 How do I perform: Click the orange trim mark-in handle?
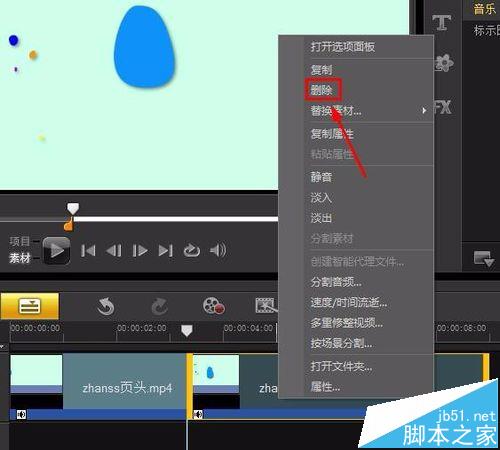point(68,225)
